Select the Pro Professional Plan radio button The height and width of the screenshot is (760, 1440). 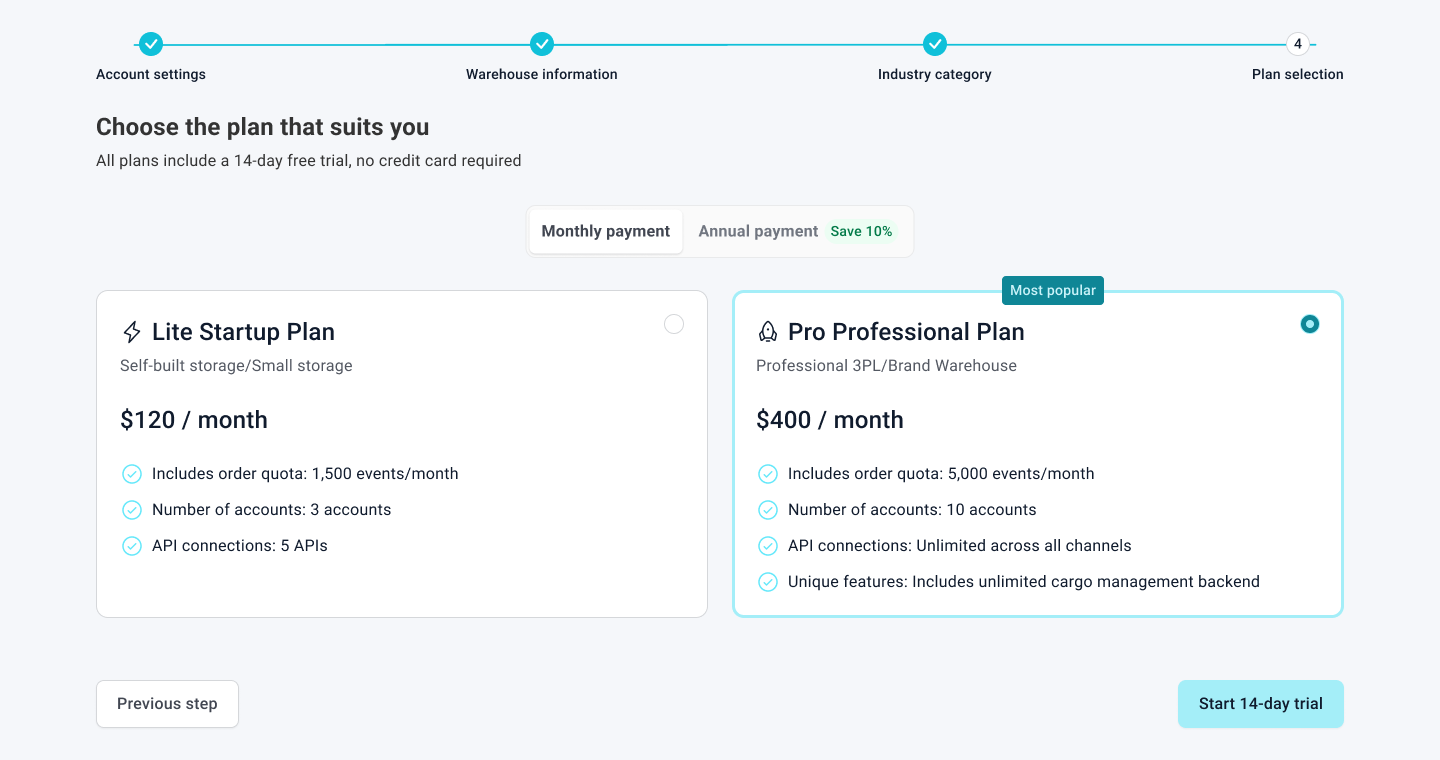click(x=1310, y=324)
